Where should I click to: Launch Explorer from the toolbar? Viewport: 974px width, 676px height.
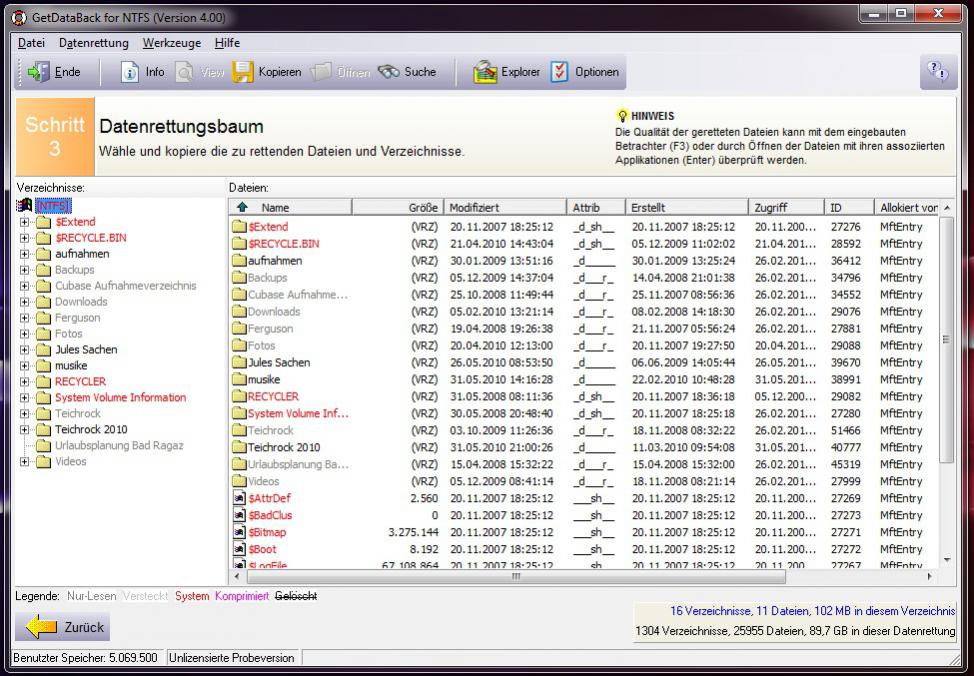tap(506, 72)
